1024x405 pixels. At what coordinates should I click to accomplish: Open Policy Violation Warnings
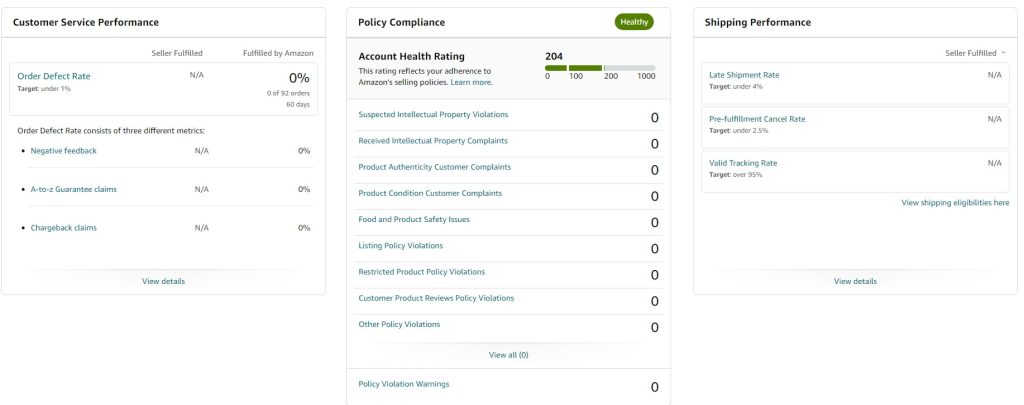pyautogui.click(x=404, y=383)
